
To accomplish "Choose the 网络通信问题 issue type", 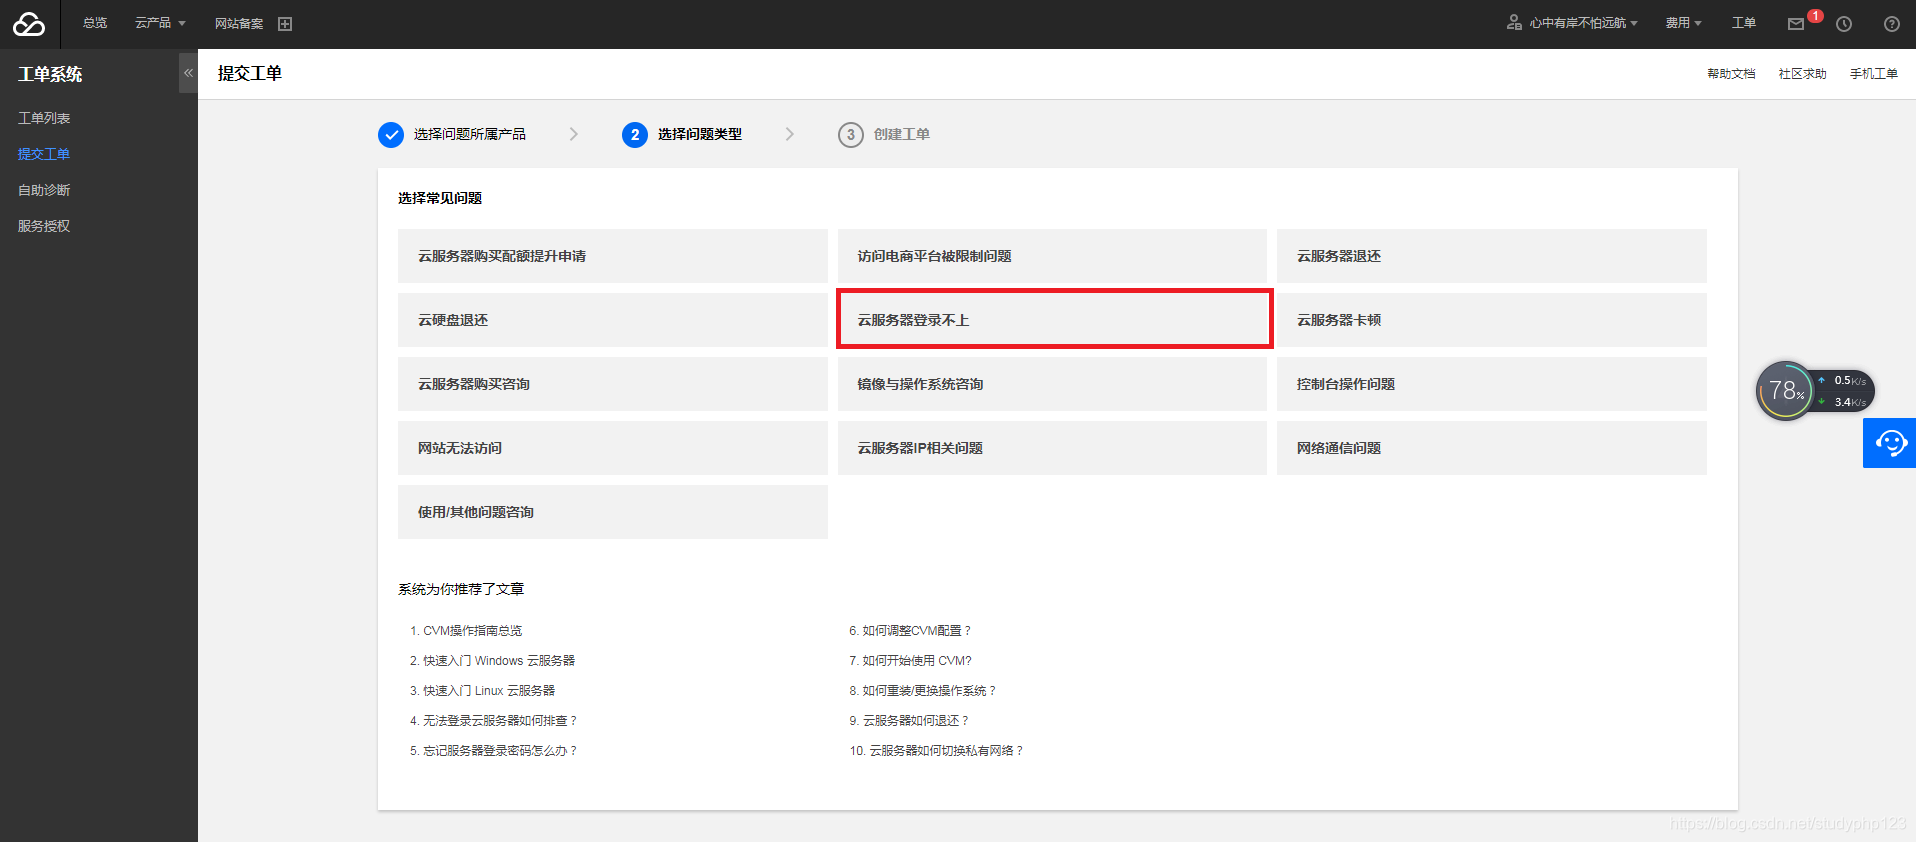I will [x=1492, y=448].
